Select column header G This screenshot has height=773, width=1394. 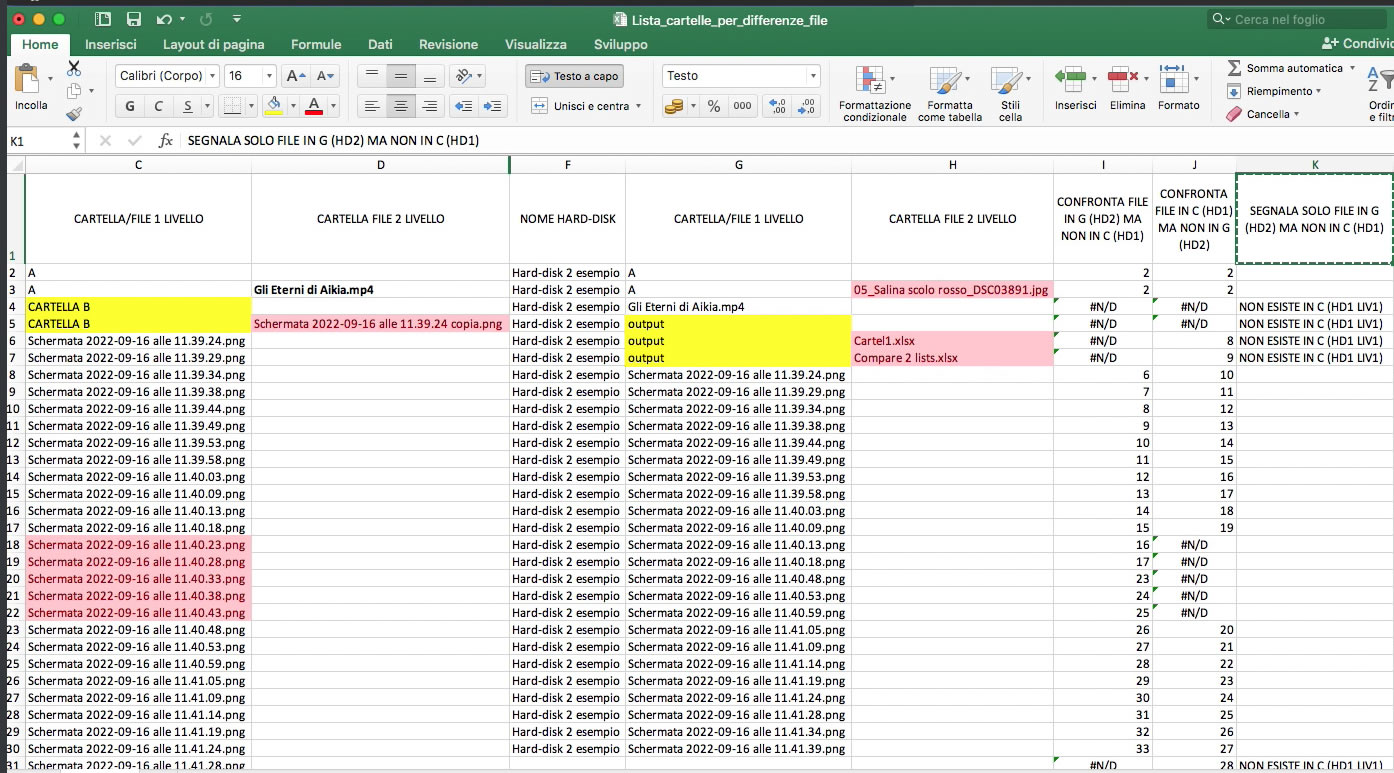point(738,165)
